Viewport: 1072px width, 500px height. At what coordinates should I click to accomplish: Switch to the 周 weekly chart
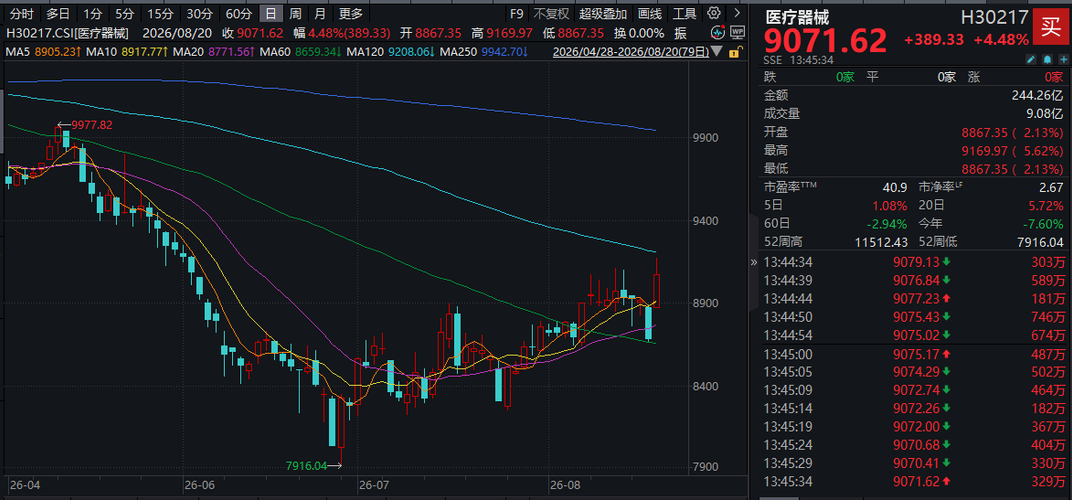coord(295,13)
